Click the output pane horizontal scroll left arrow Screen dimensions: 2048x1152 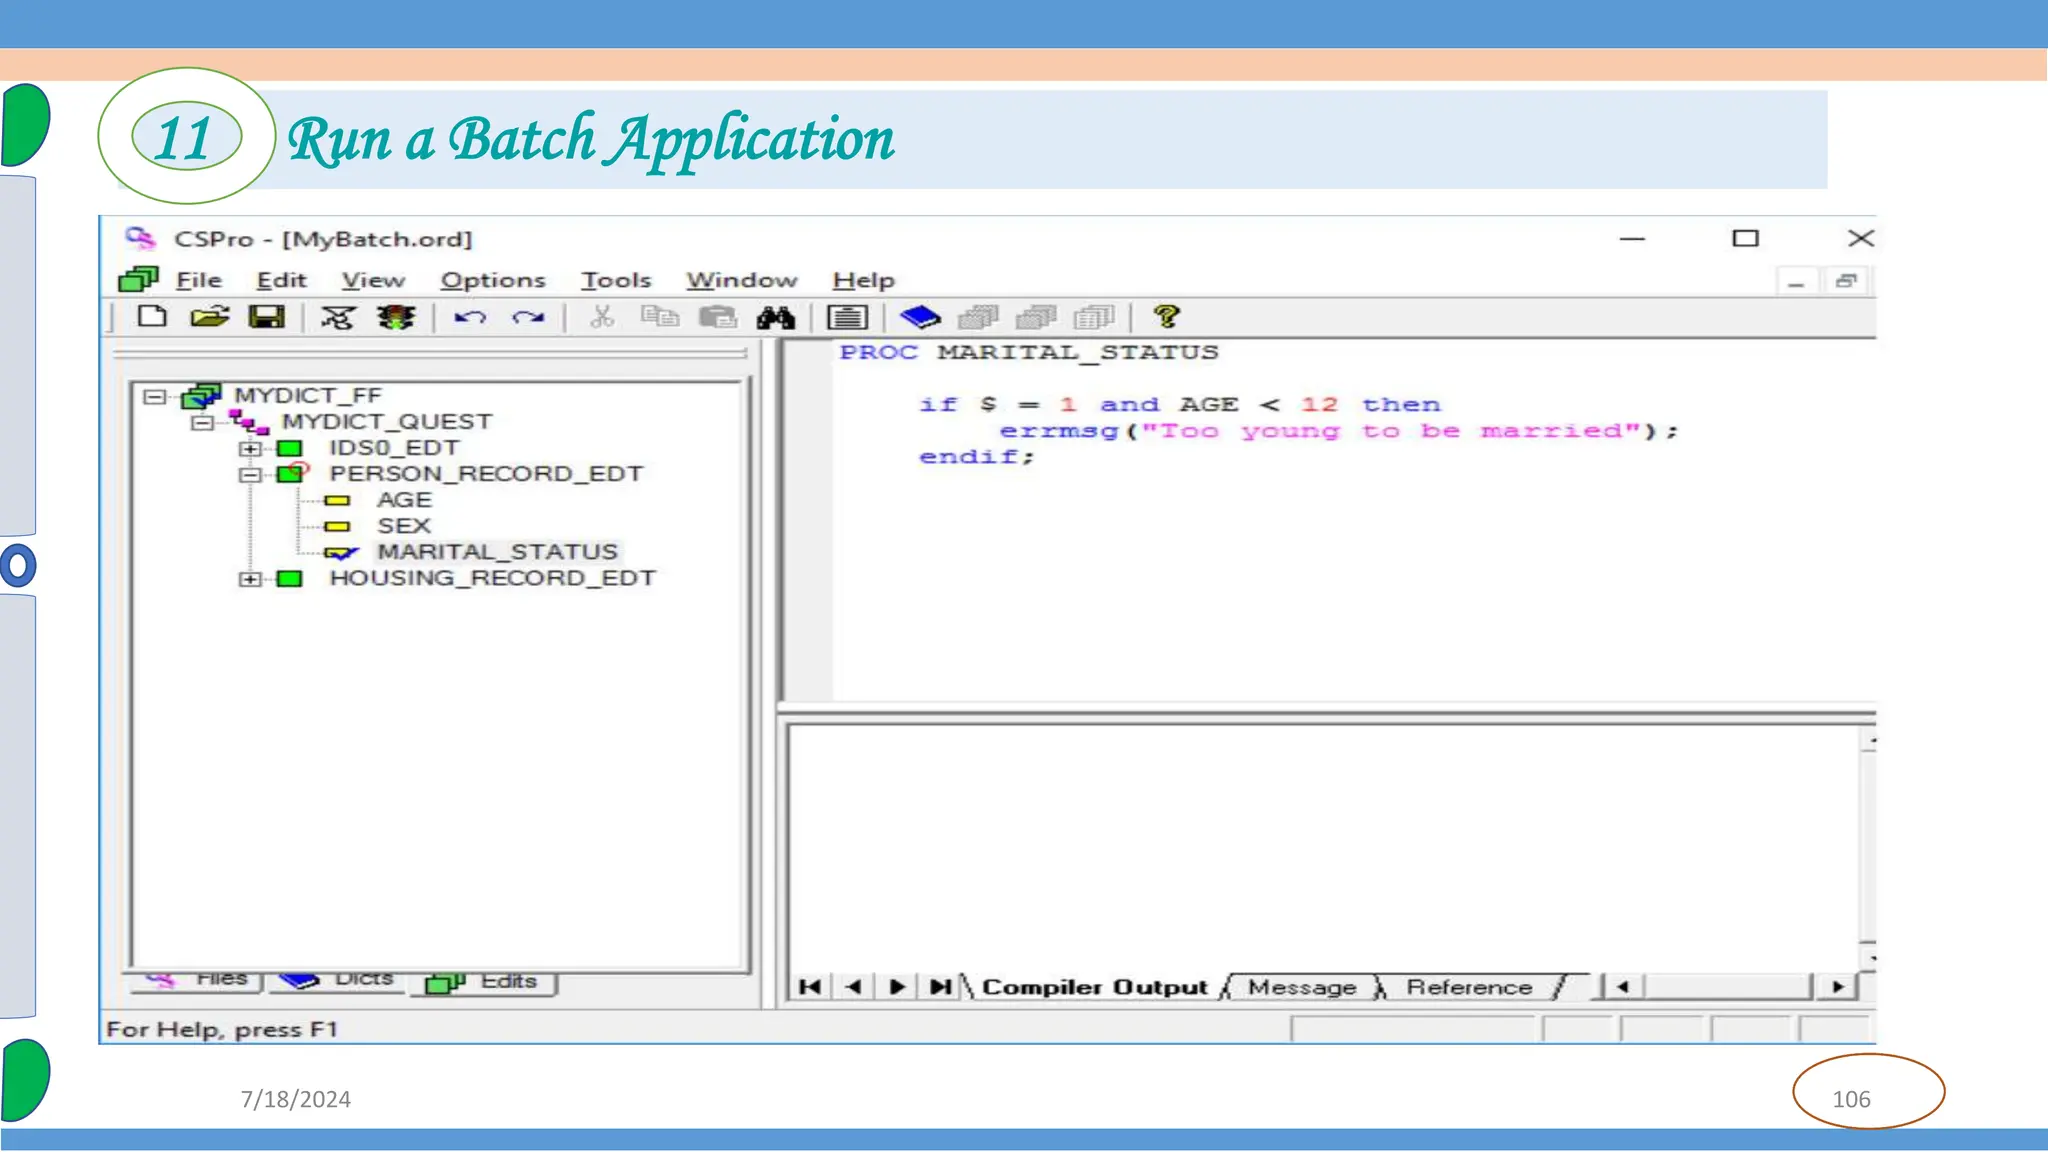(1622, 987)
